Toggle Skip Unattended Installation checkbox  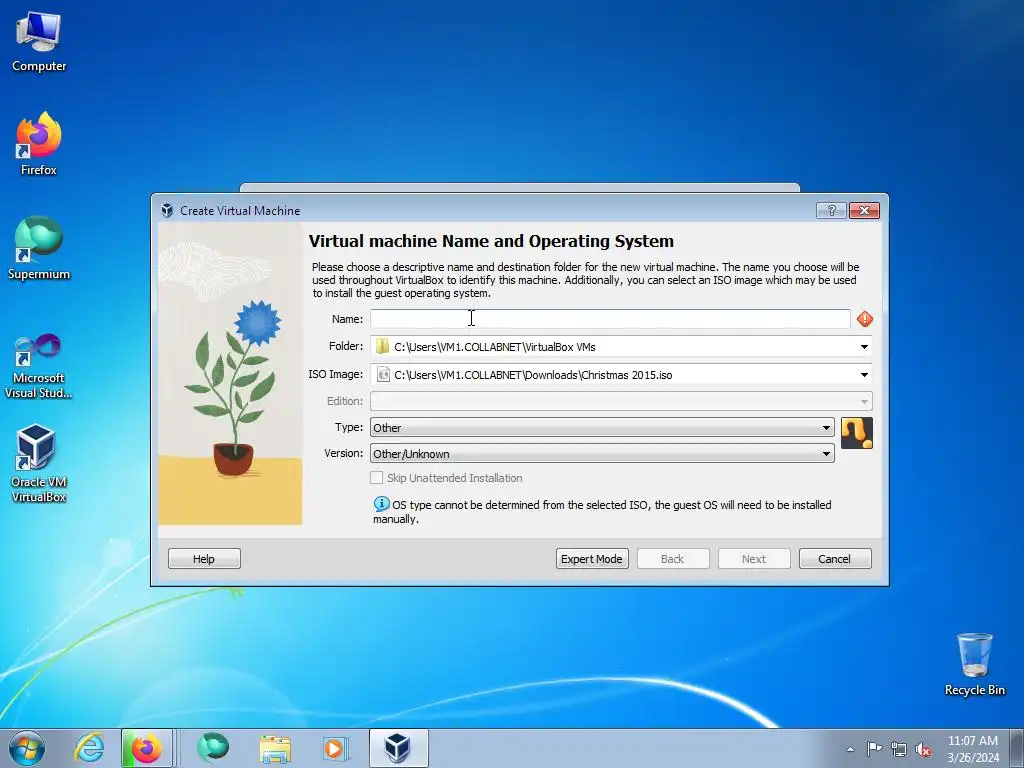point(377,478)
